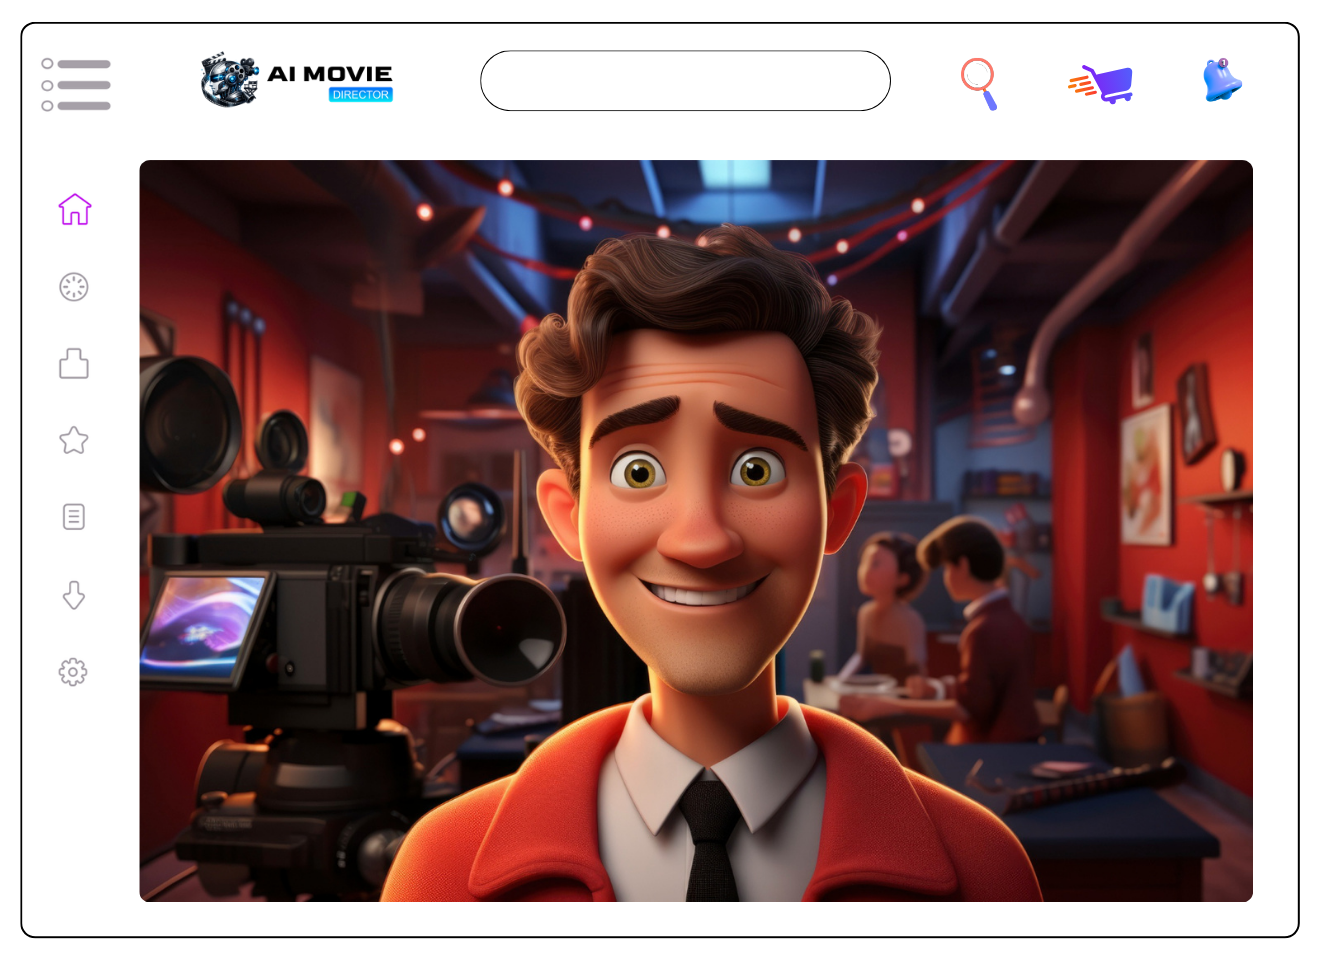Open the shopping cart
Viewport: 1320px width, 960px height.
[1101, 84]
